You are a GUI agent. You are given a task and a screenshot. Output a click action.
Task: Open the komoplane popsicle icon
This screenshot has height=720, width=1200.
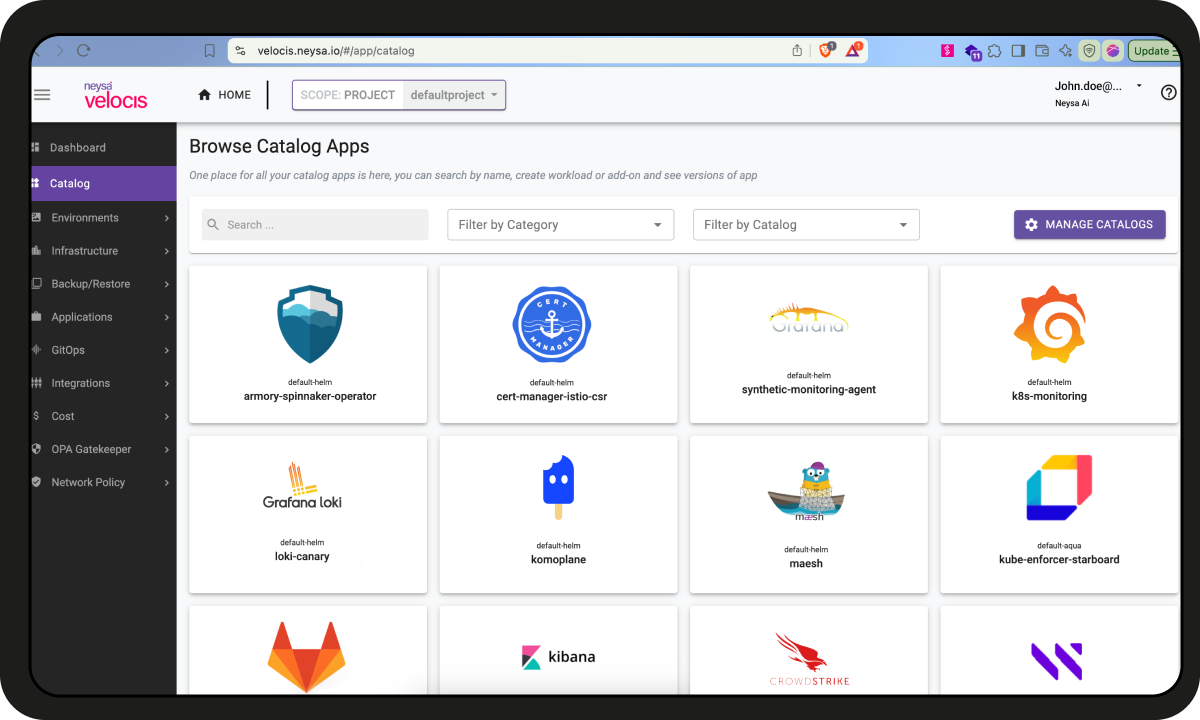point(559,487)
